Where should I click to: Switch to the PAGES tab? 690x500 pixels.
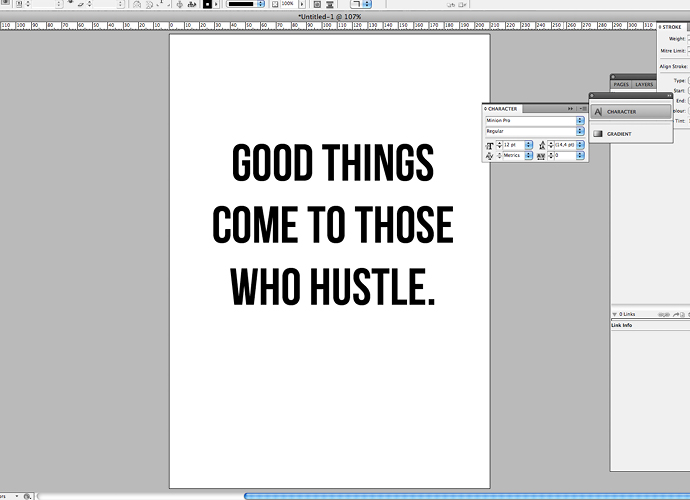[621, 85]
